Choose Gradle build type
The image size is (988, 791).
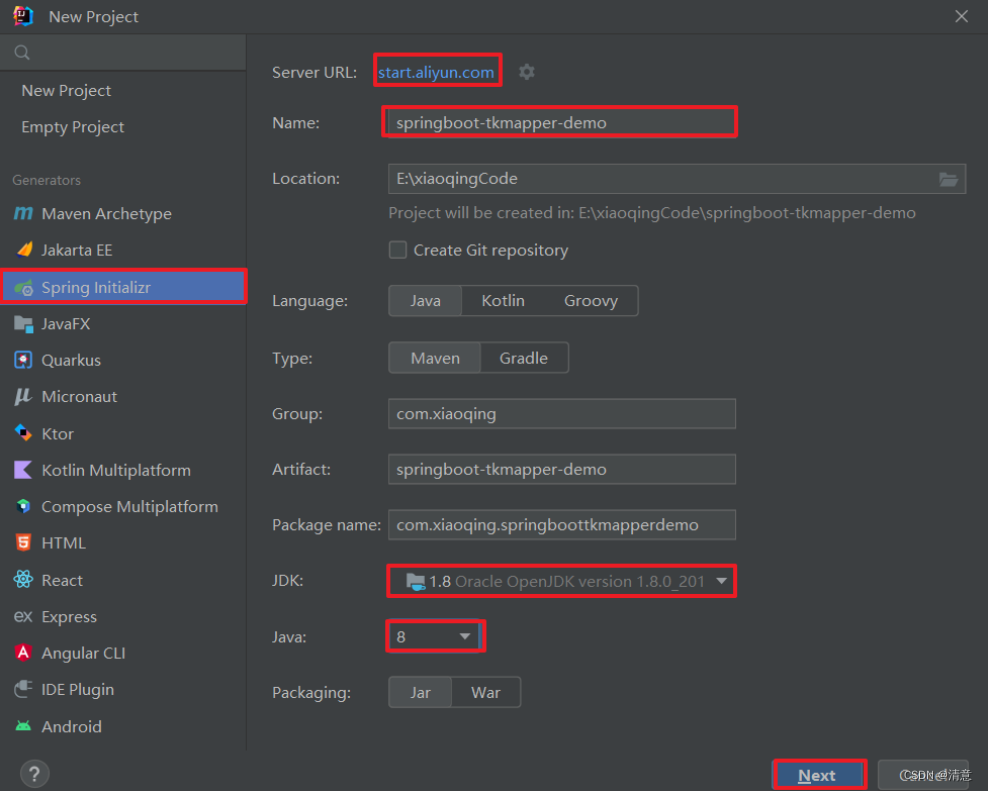tap(524, 358)
